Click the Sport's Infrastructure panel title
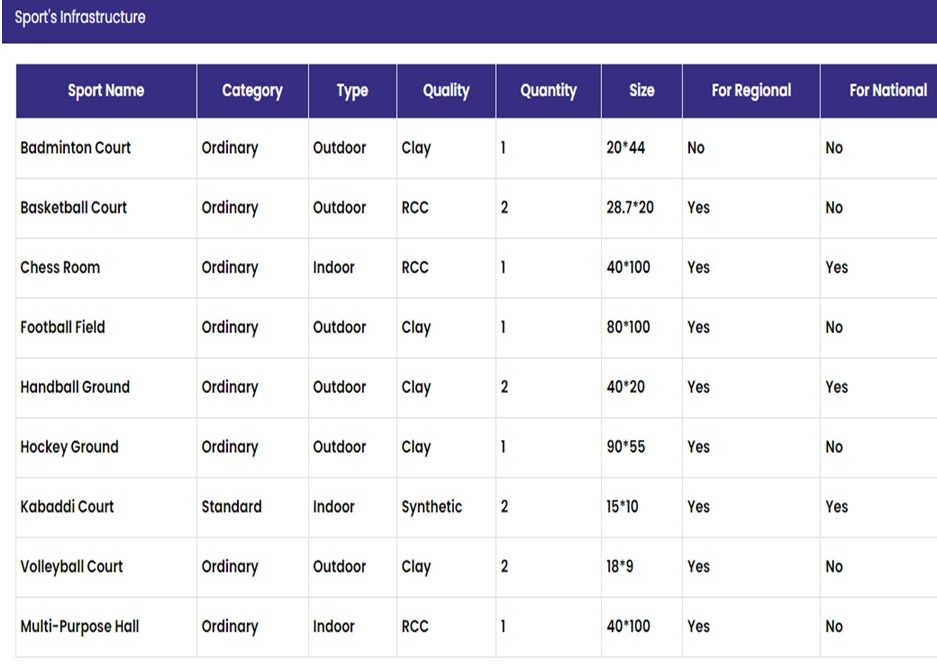The height and width of the screenshot is (666, 937). coord(80,17)
